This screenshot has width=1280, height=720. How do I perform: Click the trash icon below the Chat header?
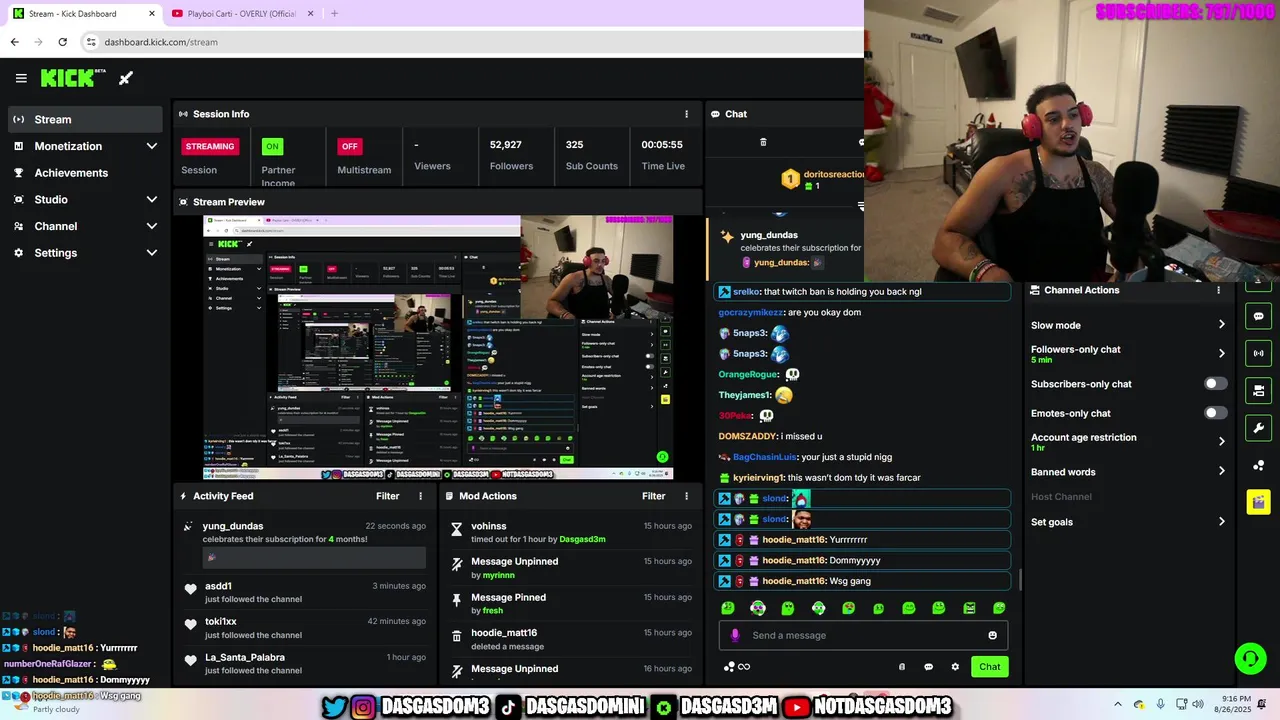[763, 142]
